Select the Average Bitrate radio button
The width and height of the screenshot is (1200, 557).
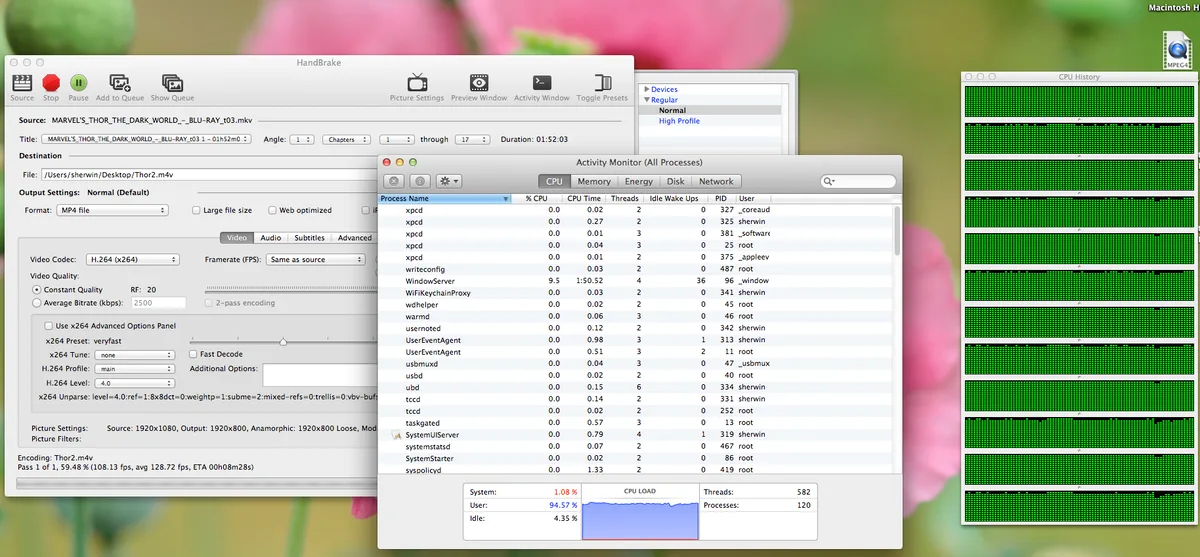pos(37,302)
